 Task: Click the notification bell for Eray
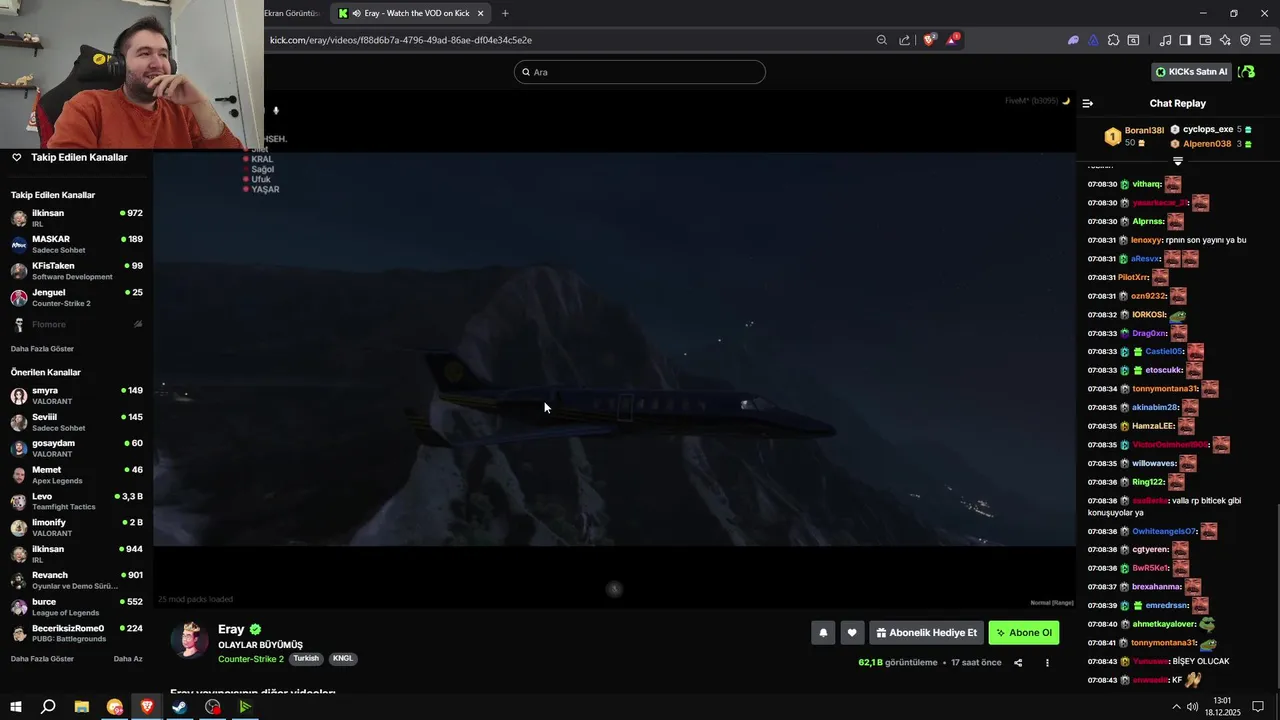(x=823, y=633)
